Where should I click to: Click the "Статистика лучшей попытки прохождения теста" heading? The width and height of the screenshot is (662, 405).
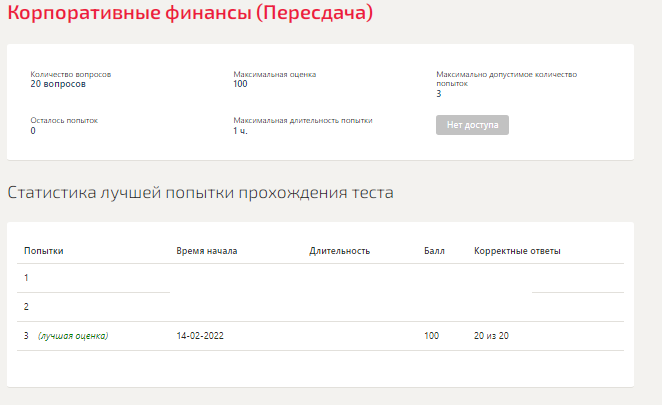200,192
